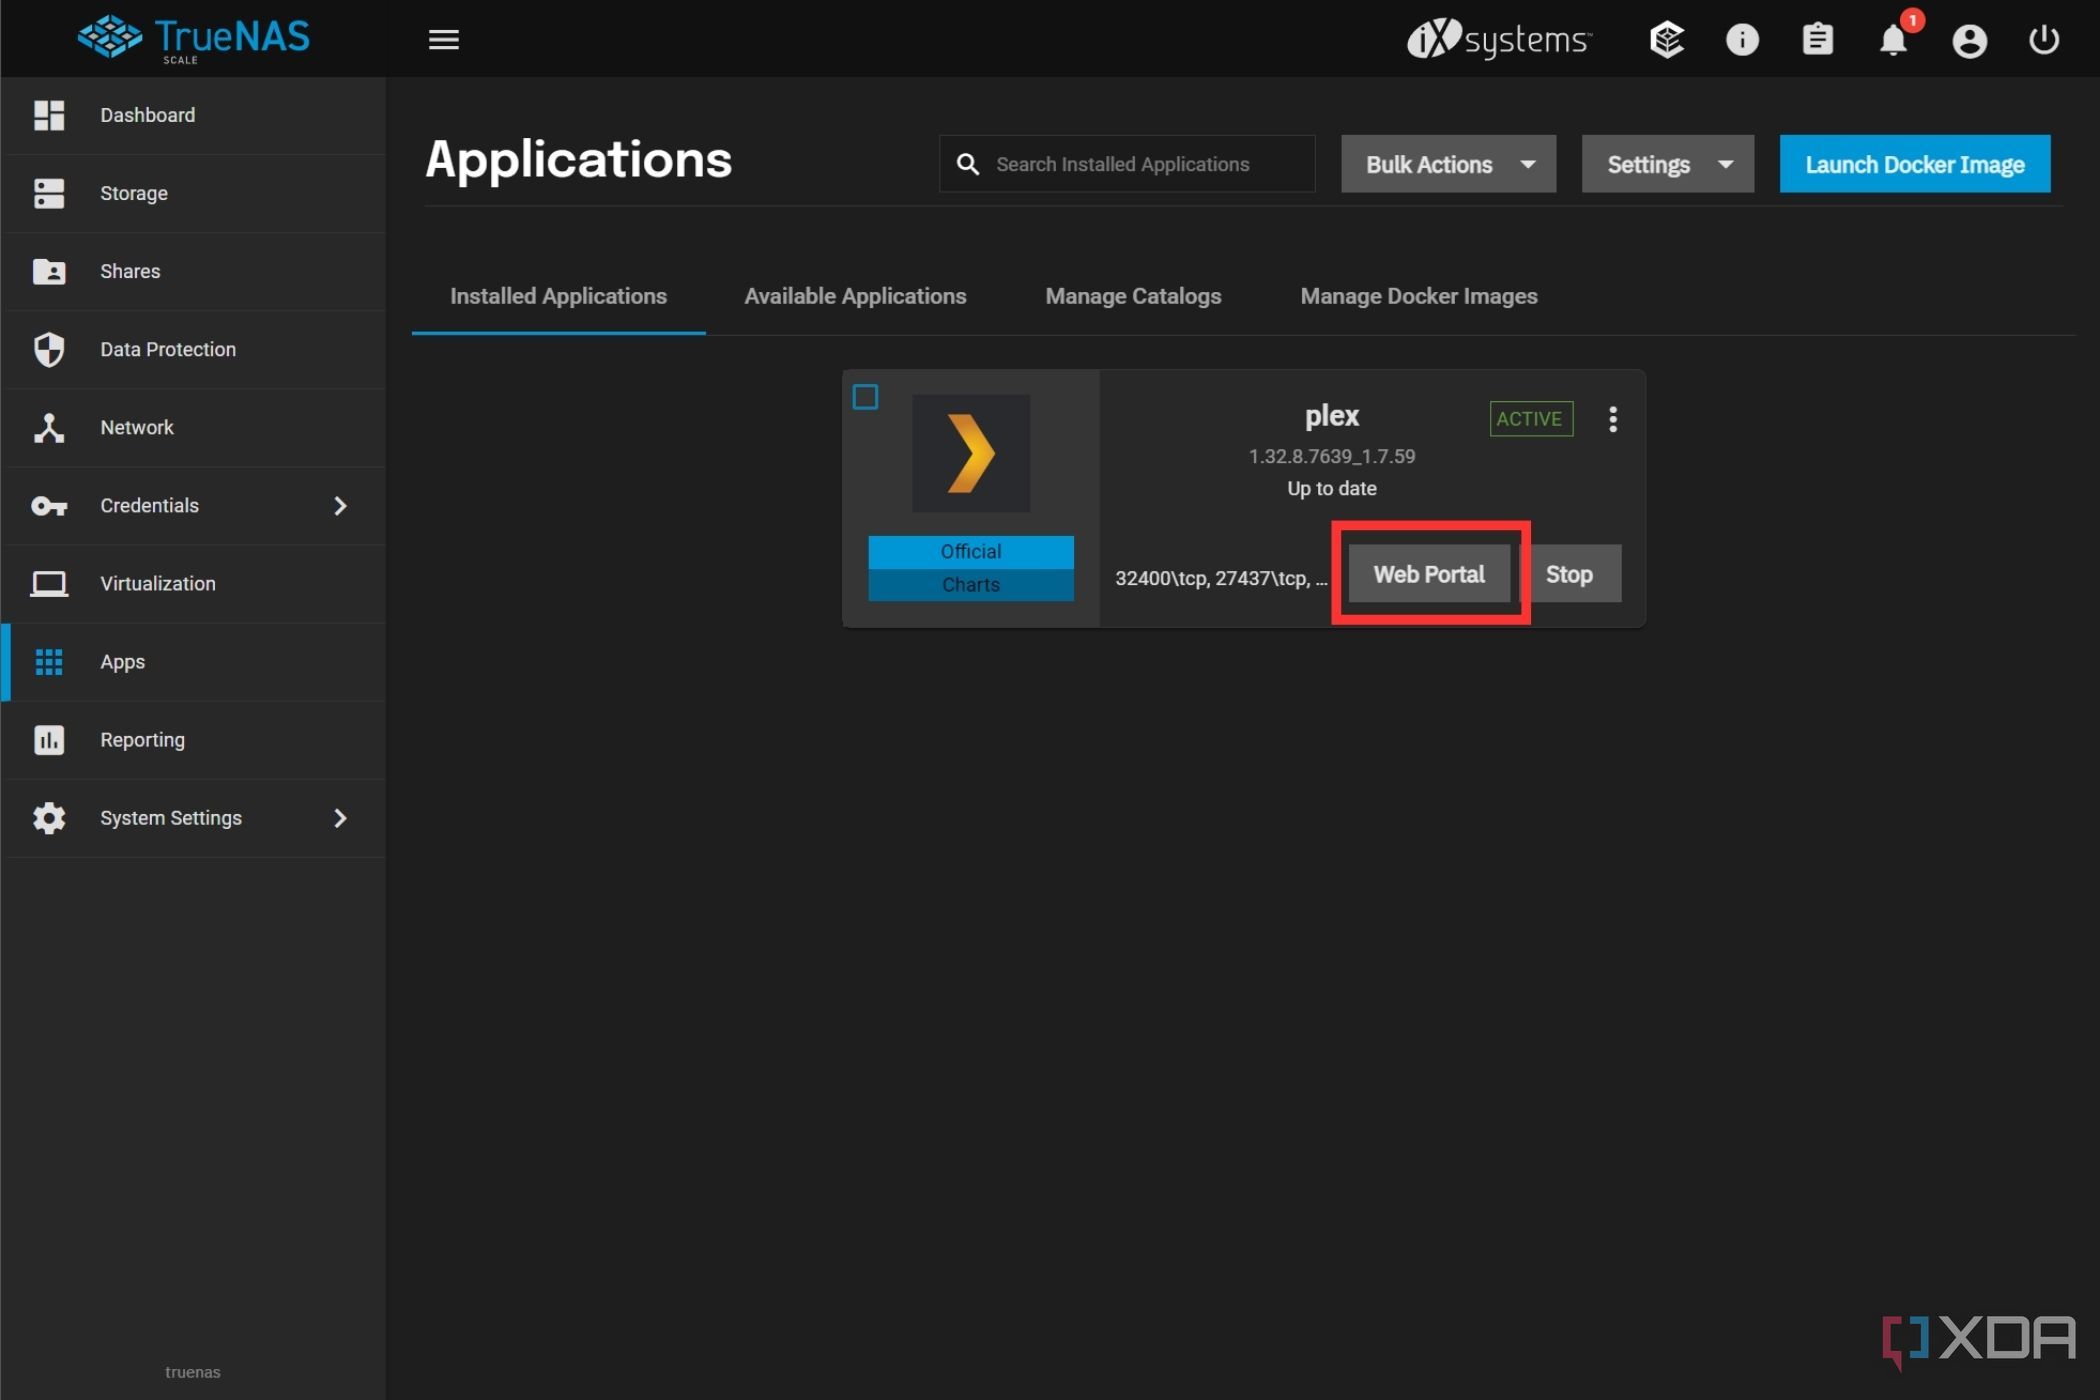2100x1400 pixels.
Task: Go to Shares page
Action: point(193,271)
